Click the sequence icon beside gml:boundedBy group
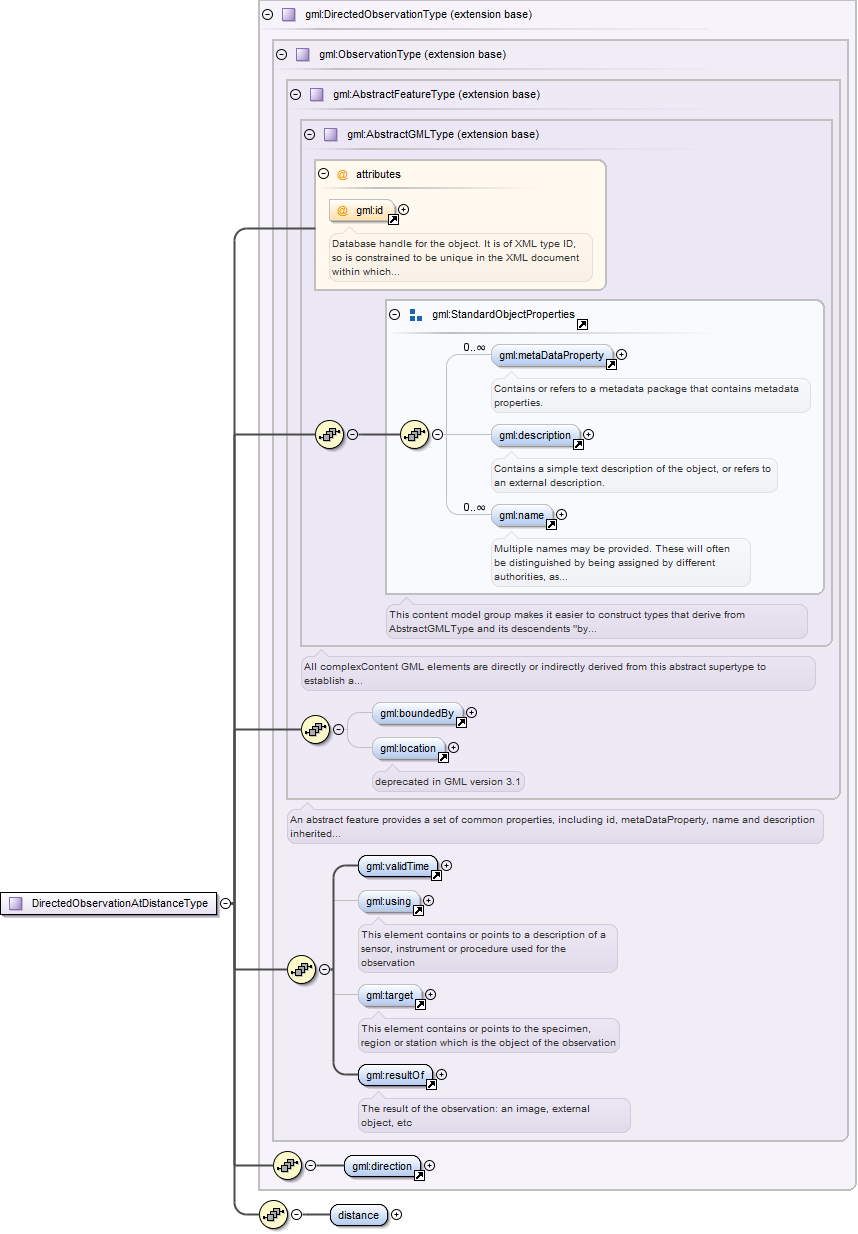 (x=316, y=729)
